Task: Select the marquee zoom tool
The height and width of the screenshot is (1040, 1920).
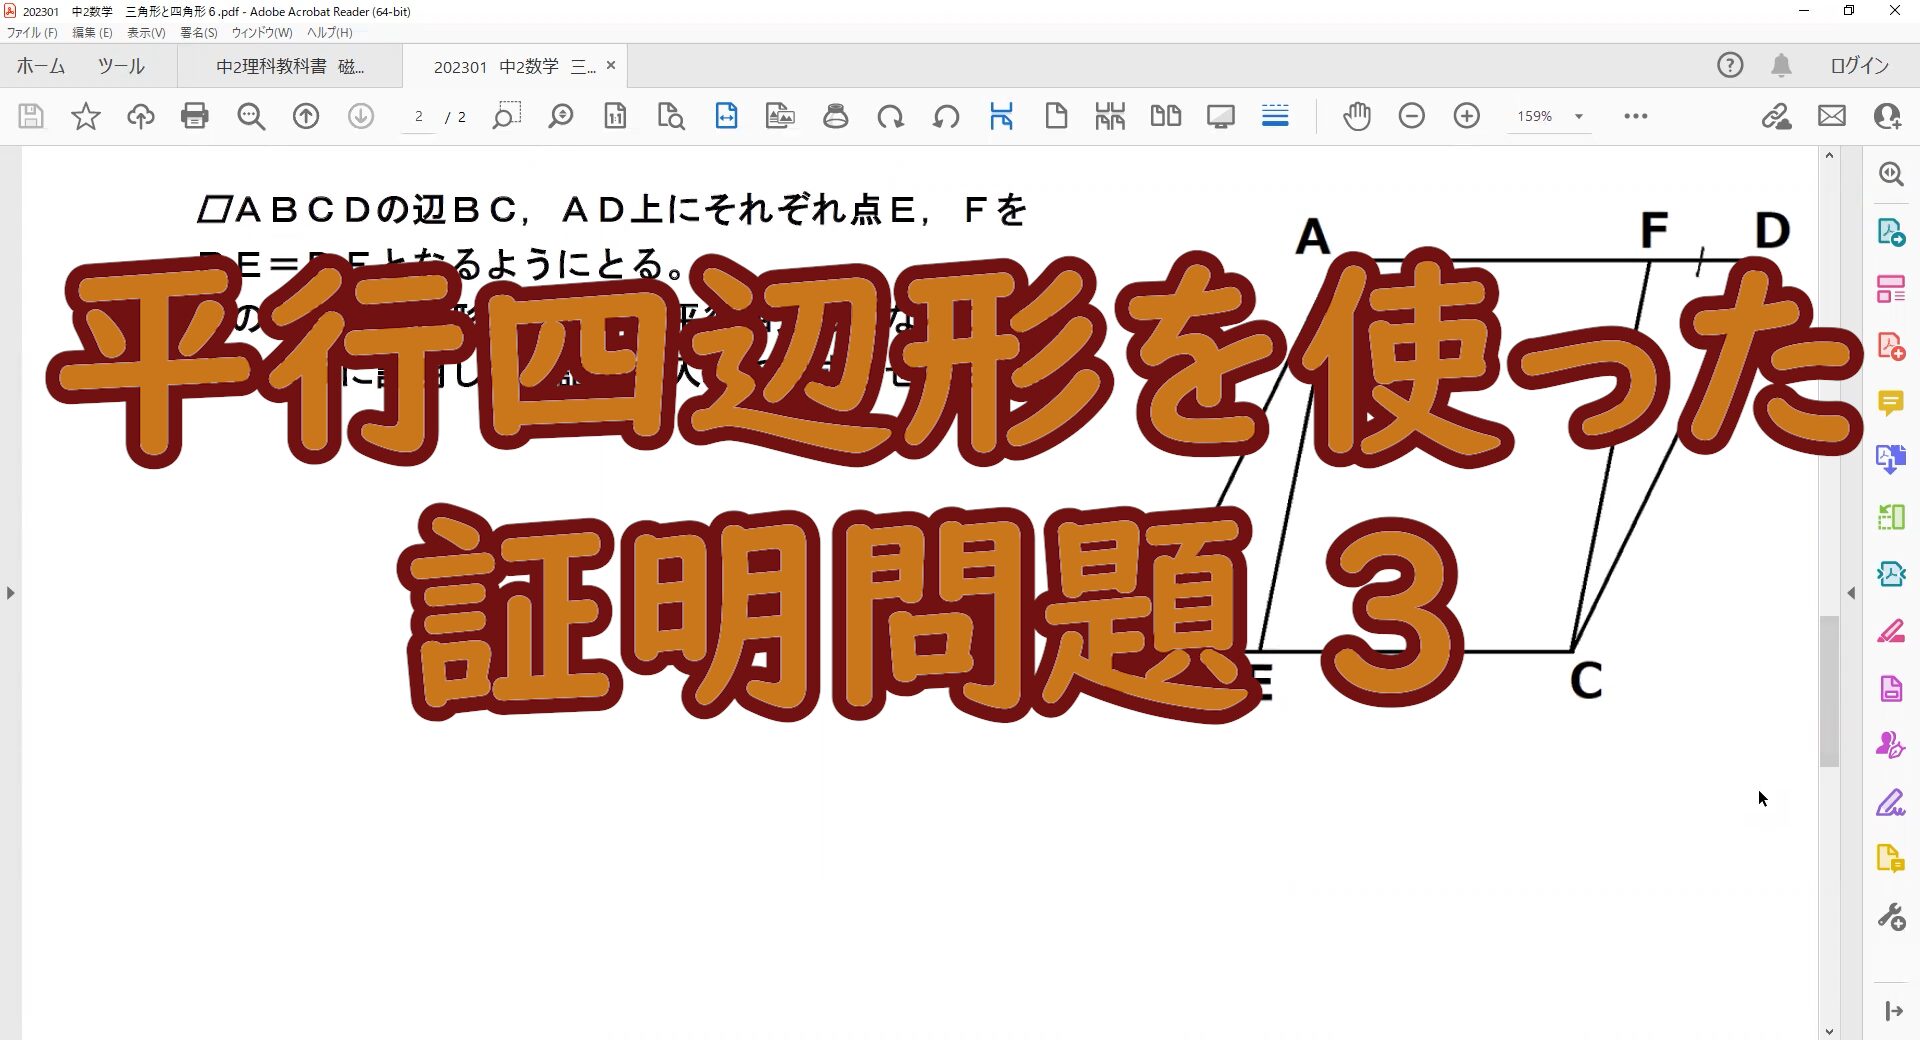Action: (507, 116)
